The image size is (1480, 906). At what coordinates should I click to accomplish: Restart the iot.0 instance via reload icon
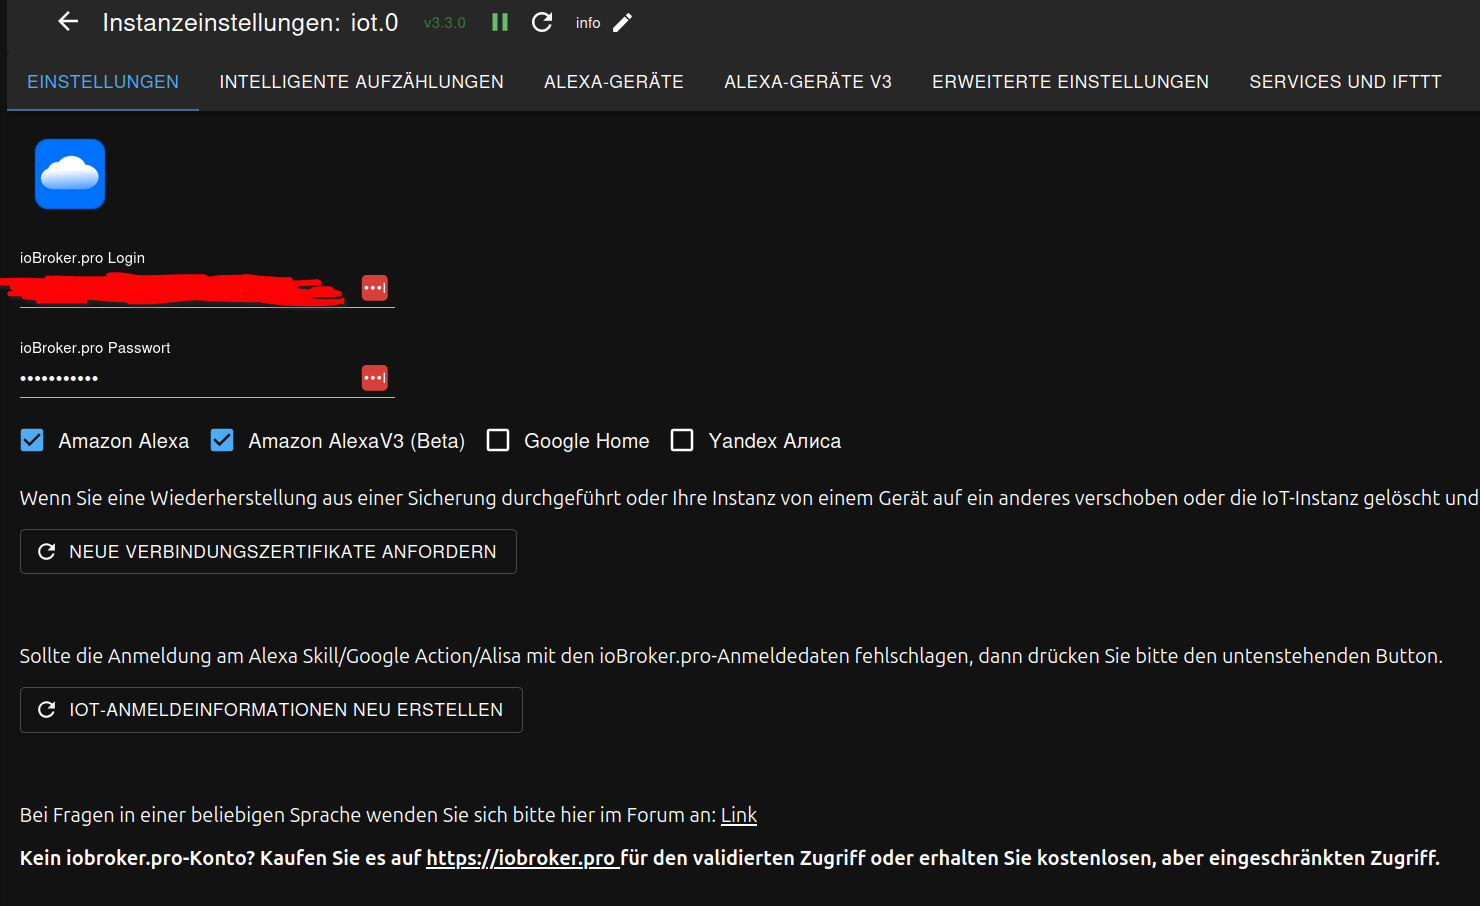point(542,22)
